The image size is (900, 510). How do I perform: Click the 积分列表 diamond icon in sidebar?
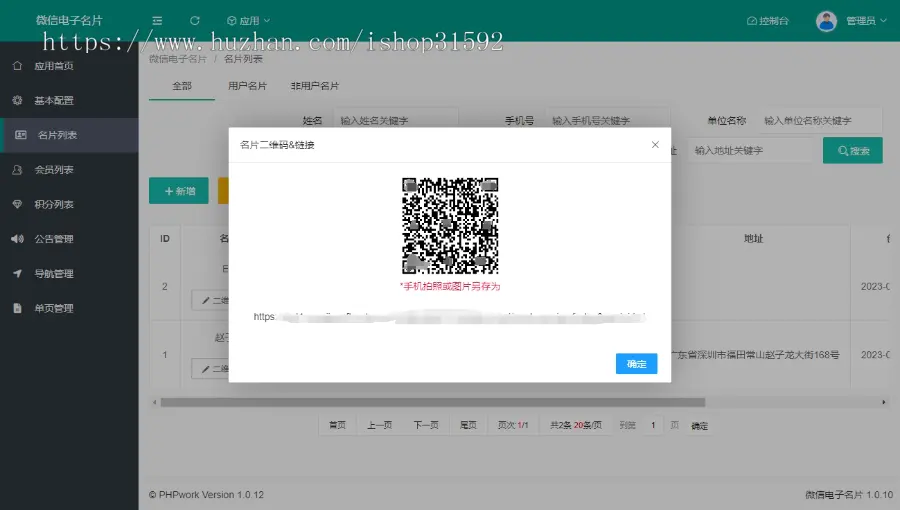[x=17, y=204]
